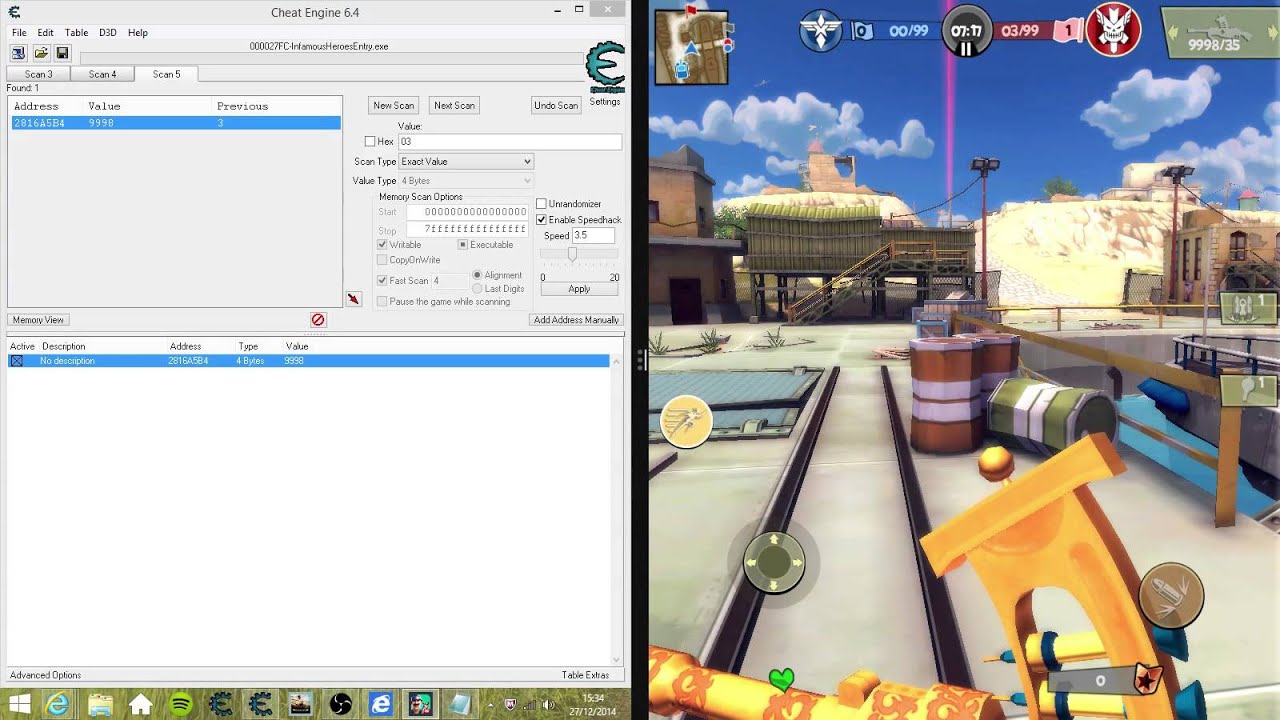Click the open-folder load table icon
This screenshot has width=1280, height=720.
tap(41, 53)
